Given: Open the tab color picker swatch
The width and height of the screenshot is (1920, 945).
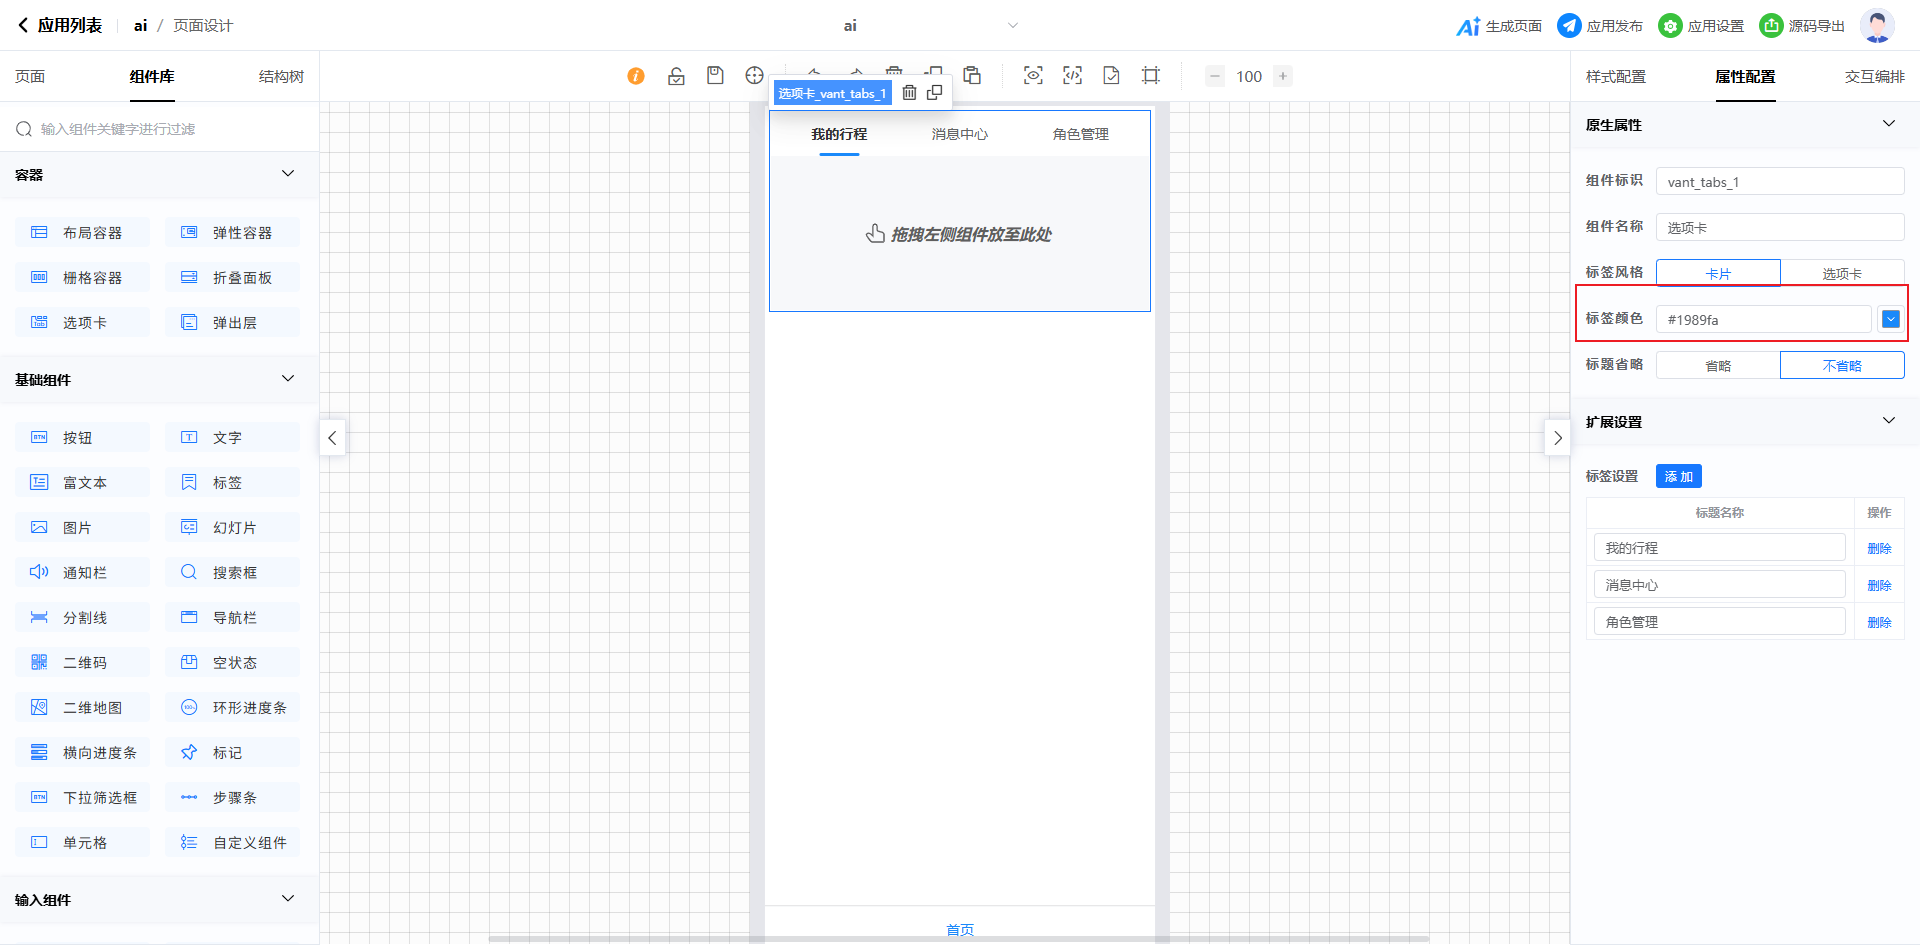Looking at the screenshot, I should (x=1890, y=319).
